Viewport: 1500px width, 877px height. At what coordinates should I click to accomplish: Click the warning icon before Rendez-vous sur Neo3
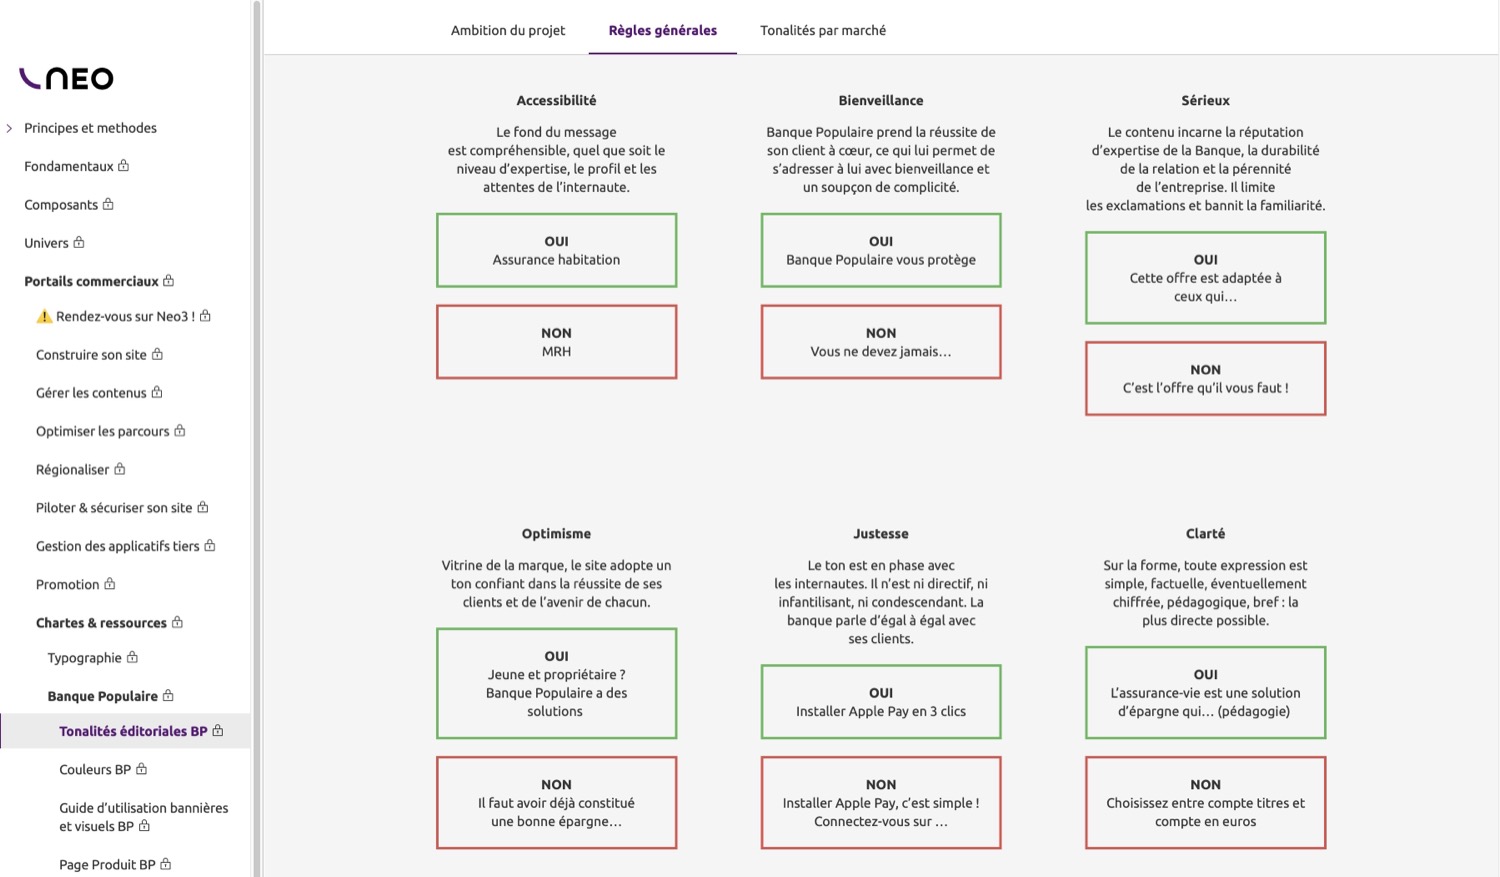point(44,316)
